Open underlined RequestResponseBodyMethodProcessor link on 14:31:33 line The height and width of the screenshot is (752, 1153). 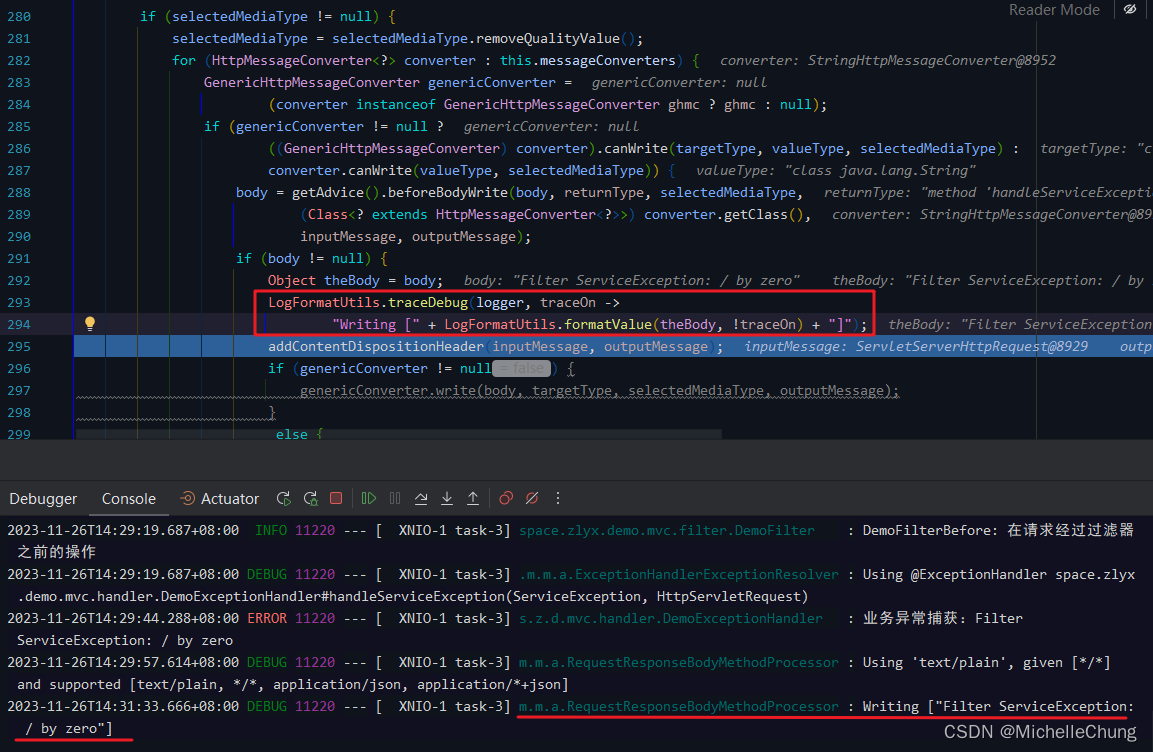click(x=679, y=706)
